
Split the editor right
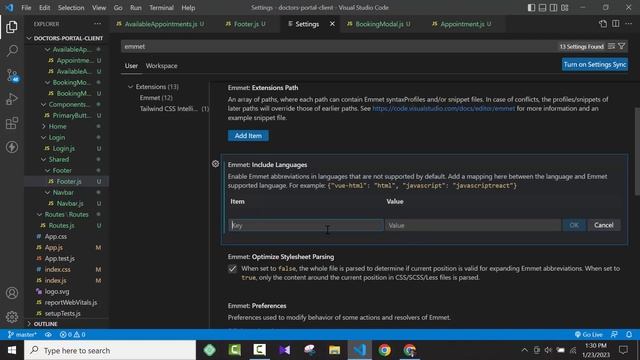pos(616,24)
